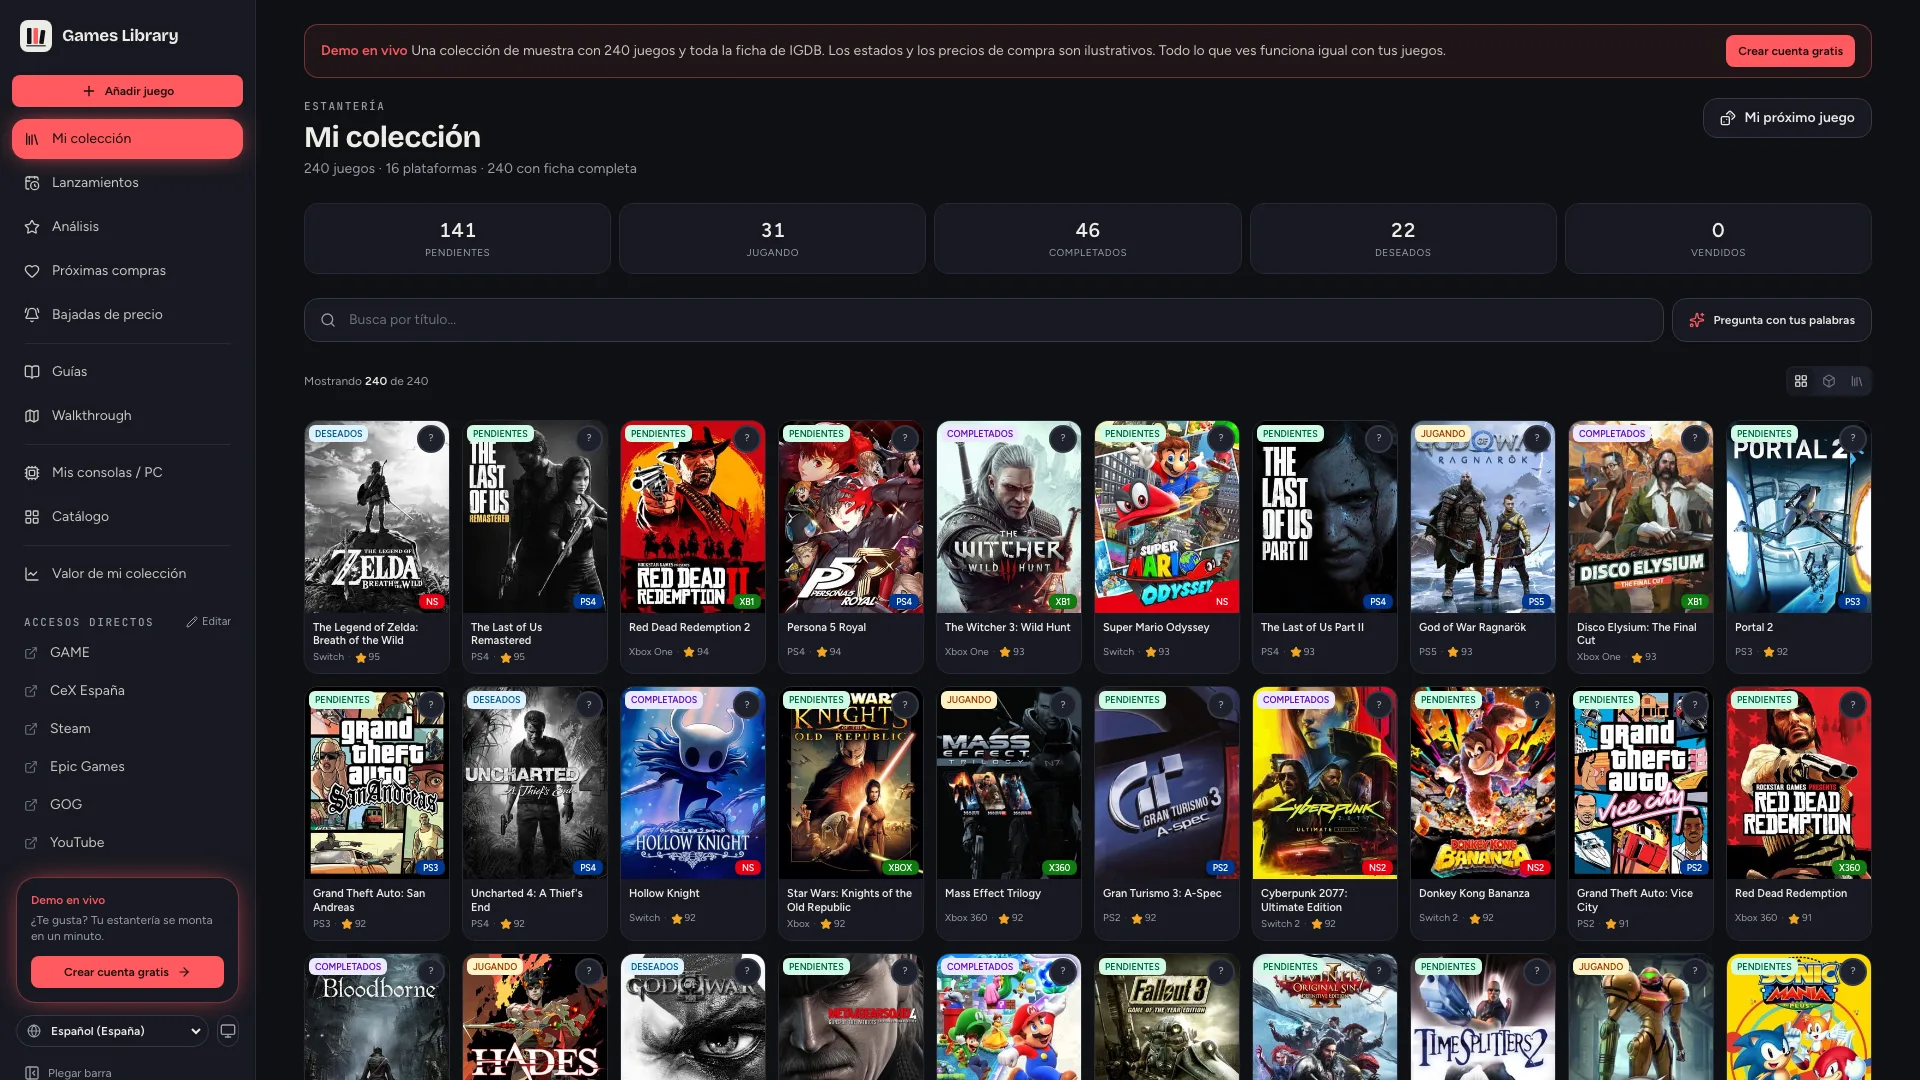Image resolution: width=1920 pixels, height=1080 pixels.
Task: Switch to shelf spine view icon
Action: click(x=1857, y=381)
